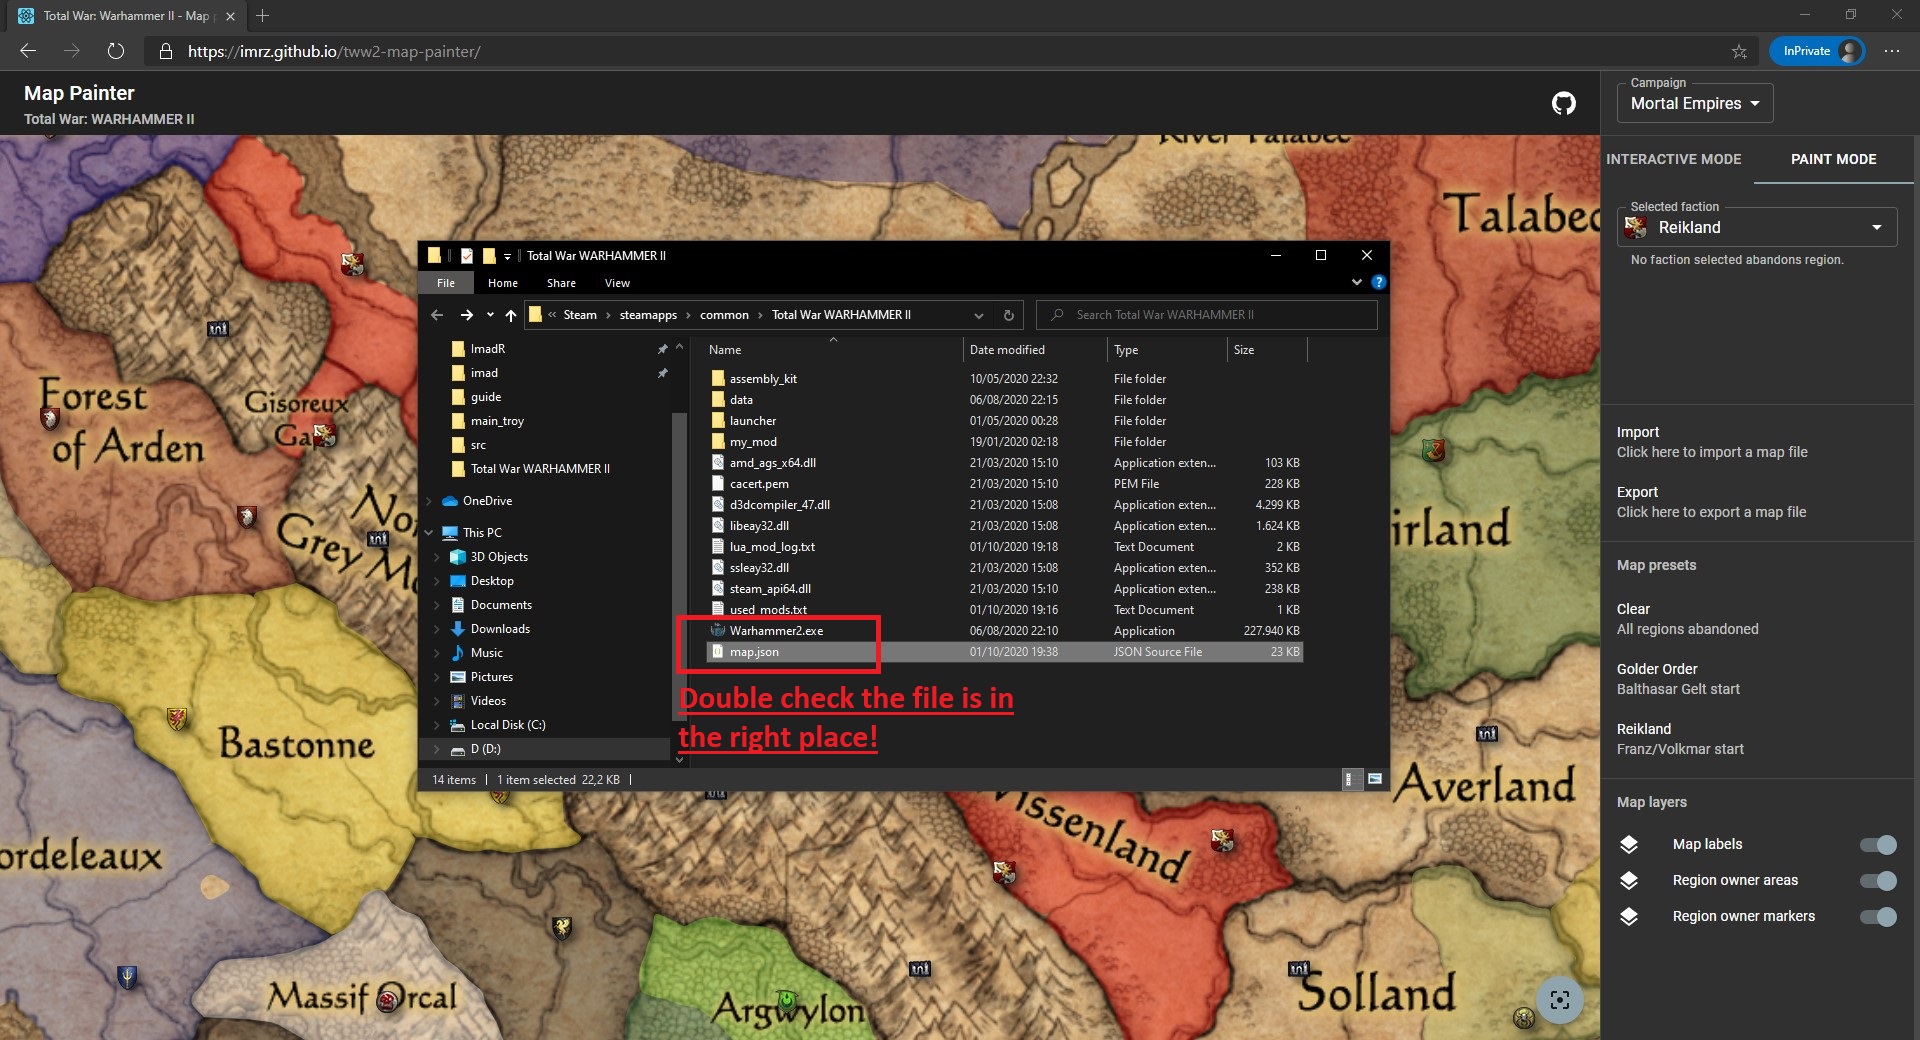
Task: Click Explorer's back arrow
Action: click(x=437, y=315)
